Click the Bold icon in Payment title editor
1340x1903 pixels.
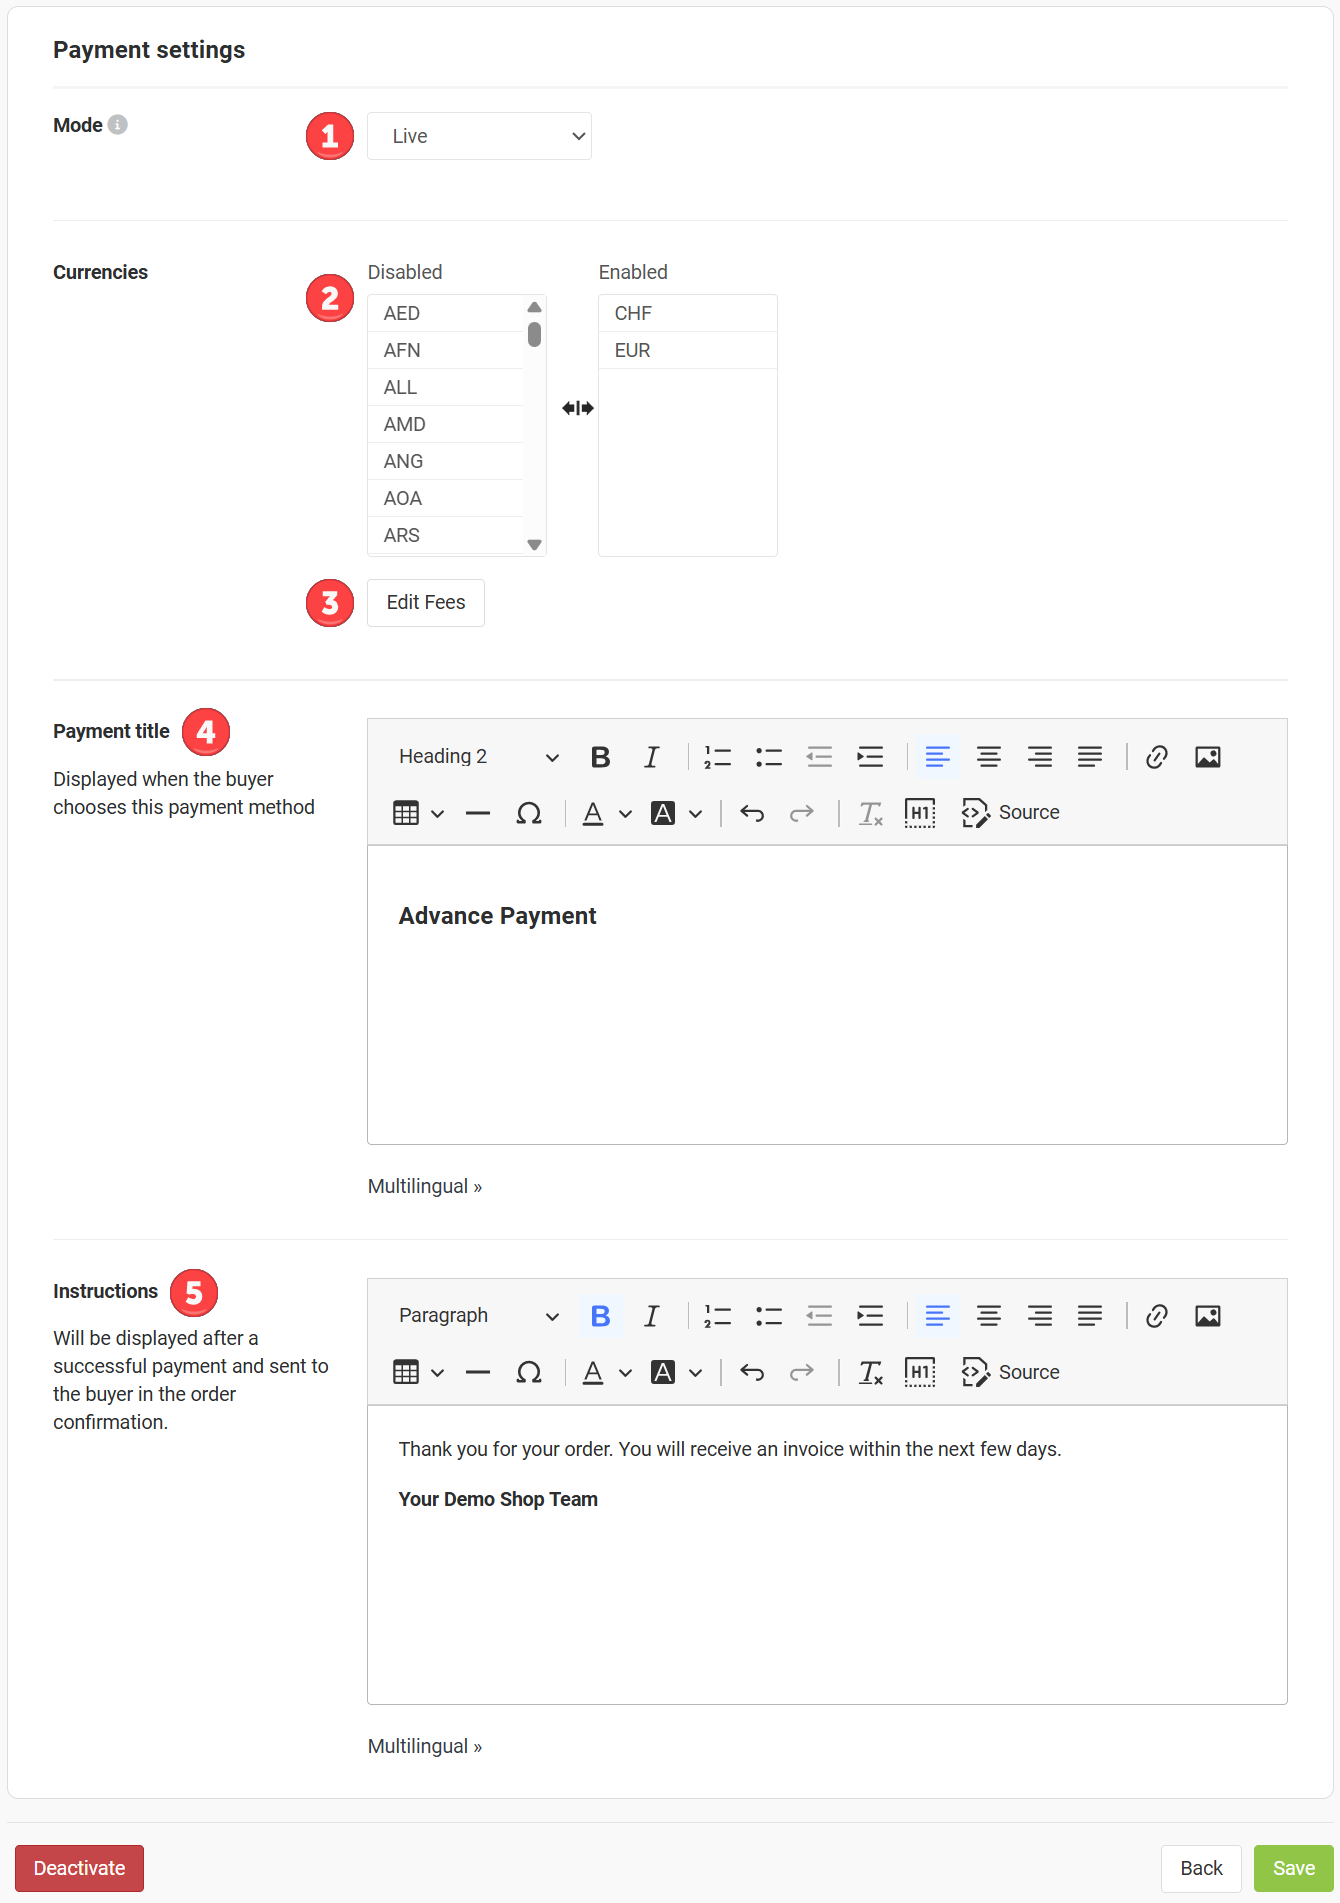pos(600,757)
